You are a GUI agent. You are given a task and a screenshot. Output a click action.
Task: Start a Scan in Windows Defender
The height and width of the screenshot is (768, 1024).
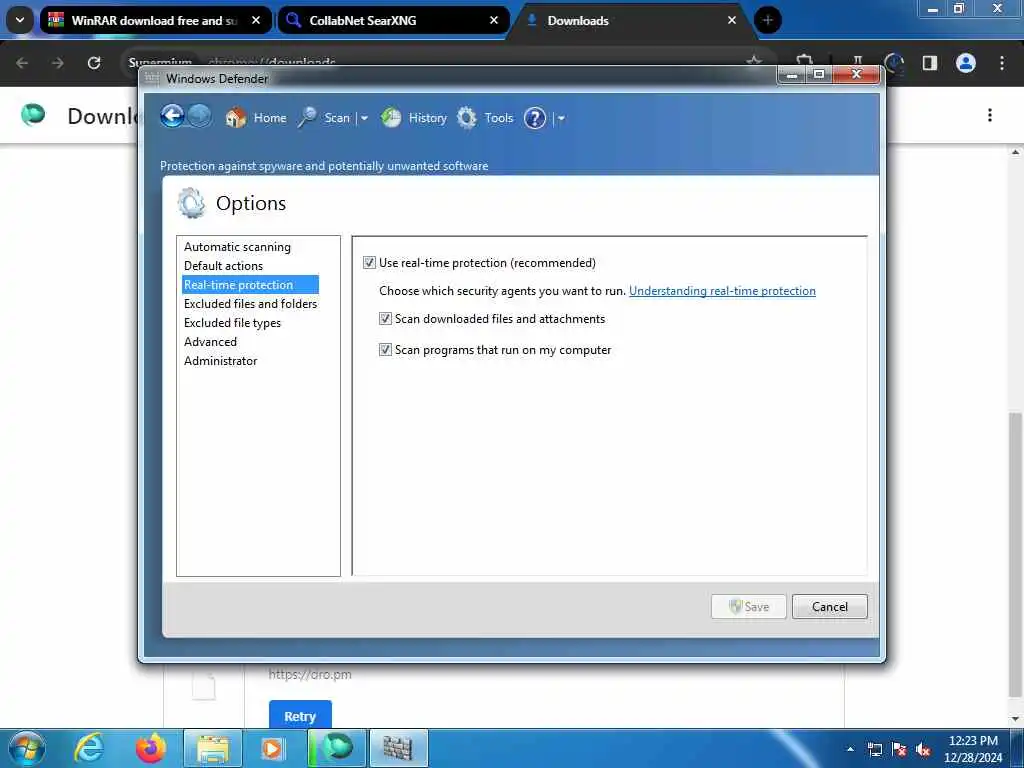tap(325, 118)
